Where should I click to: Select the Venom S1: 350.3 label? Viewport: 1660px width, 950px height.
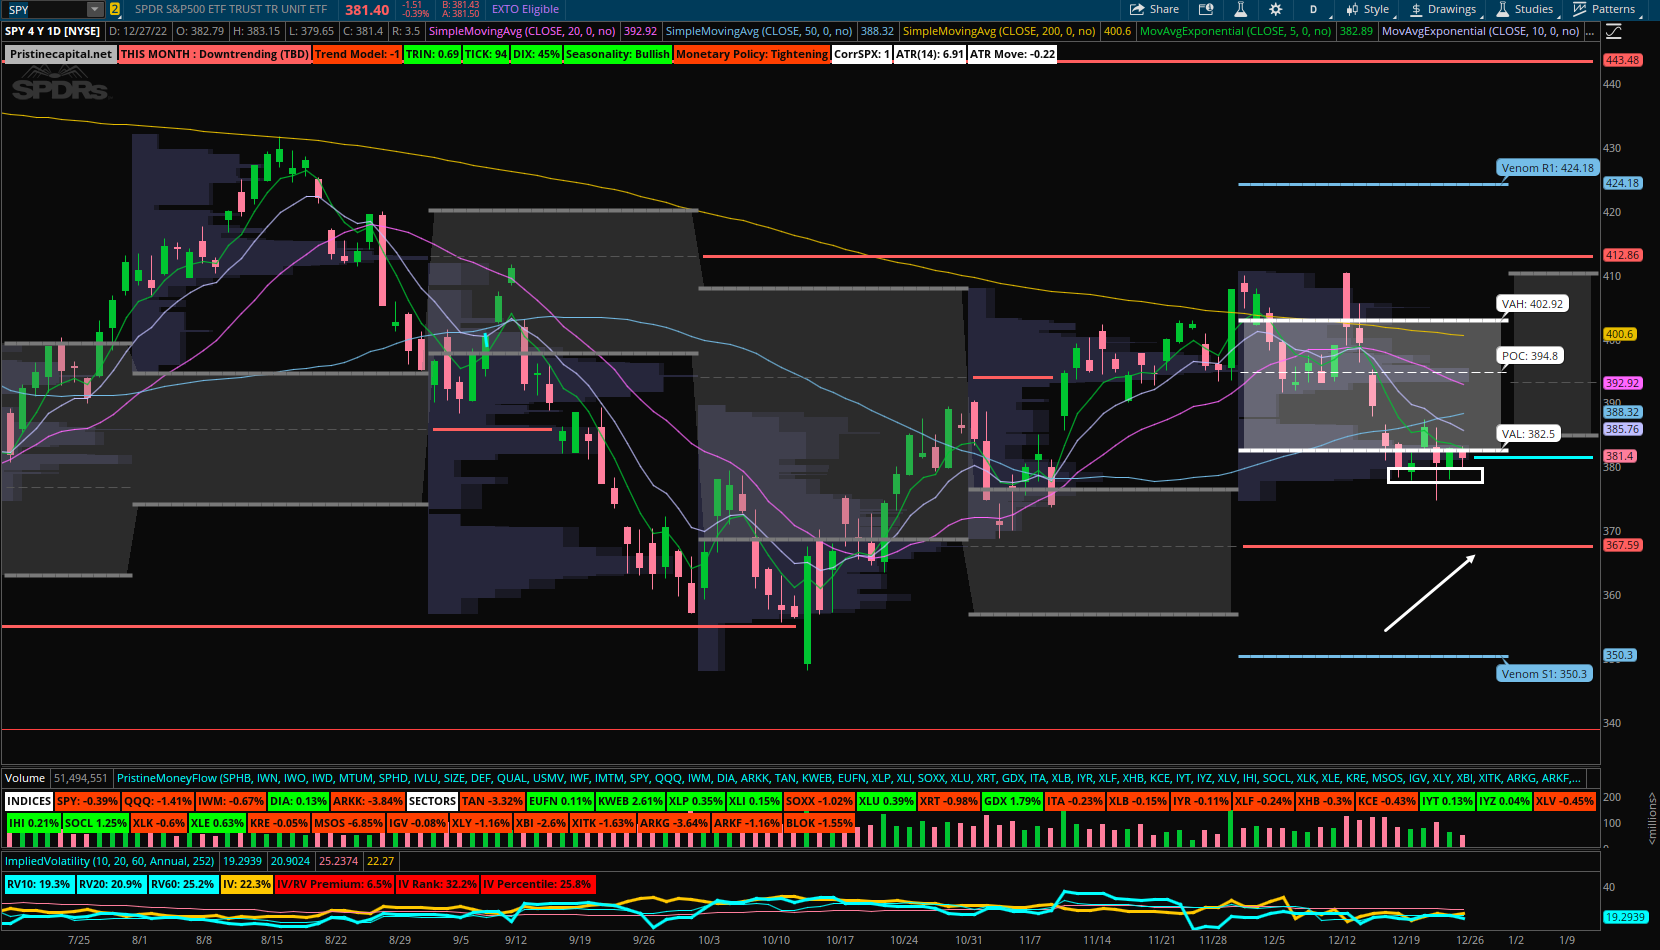coord(1544,674)
